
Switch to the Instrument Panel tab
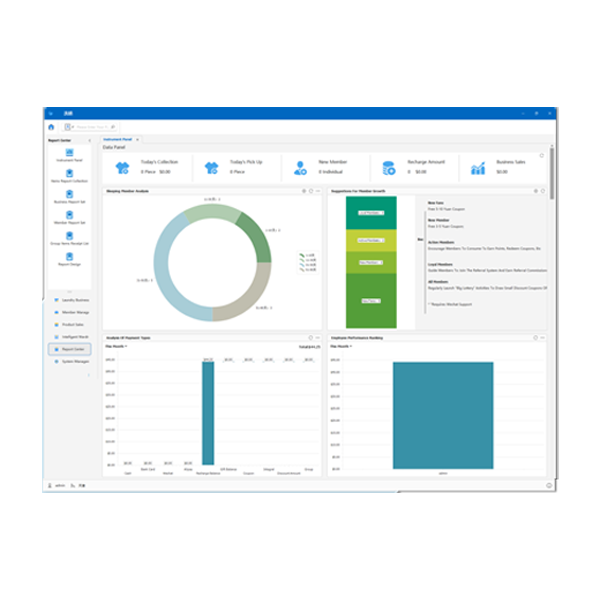(x=115, y=139)
